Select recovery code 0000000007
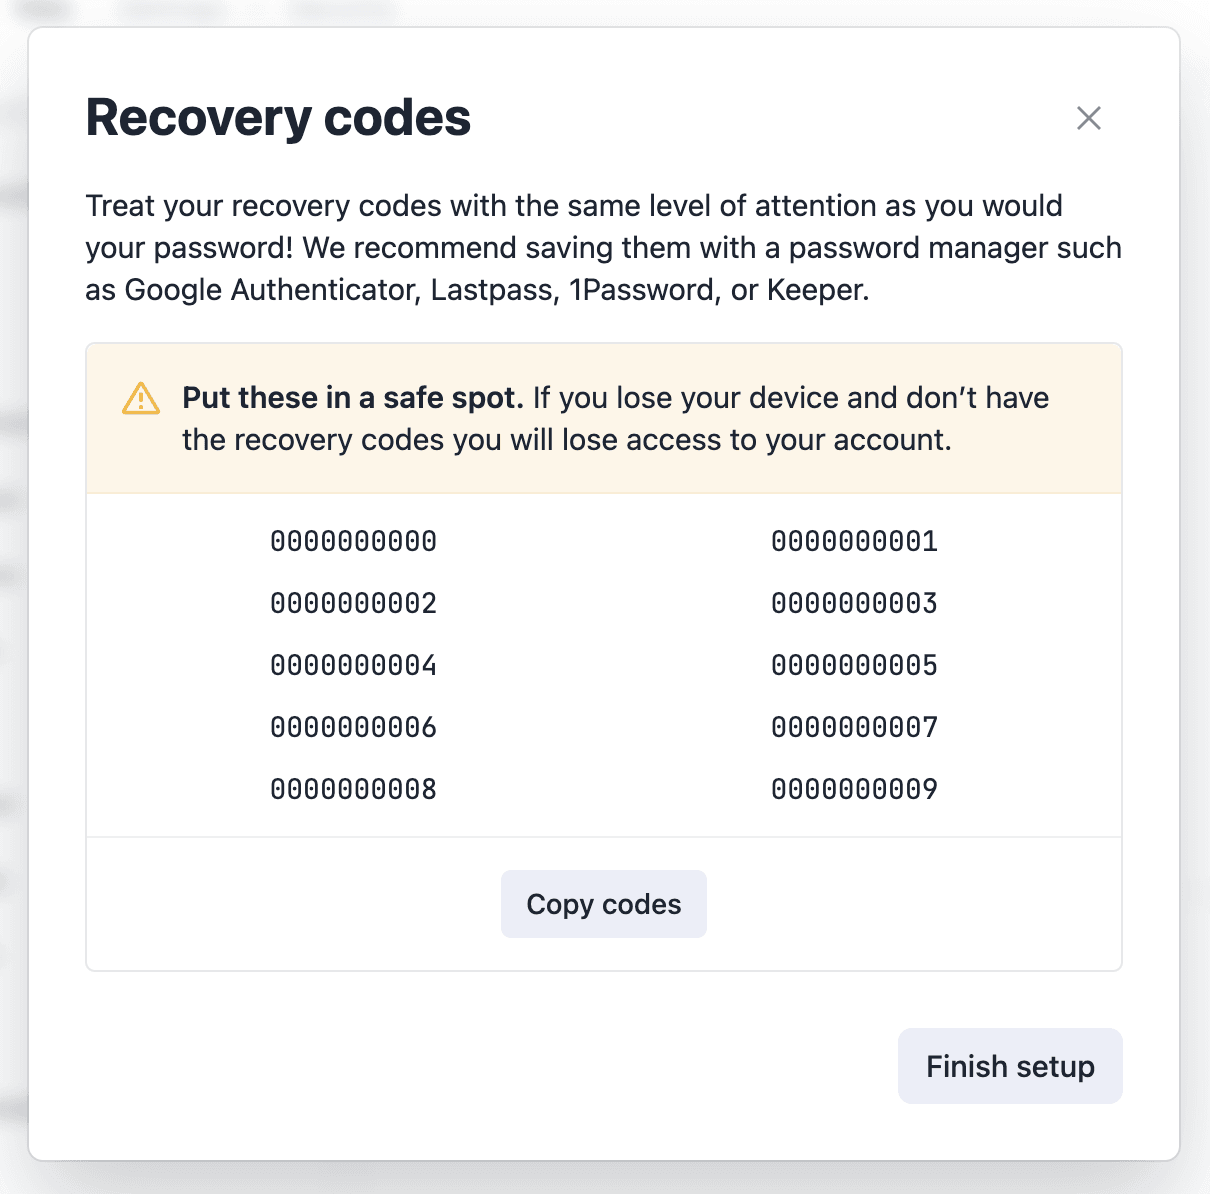This screenshot has width=1210, height=1194. point(853,727)
